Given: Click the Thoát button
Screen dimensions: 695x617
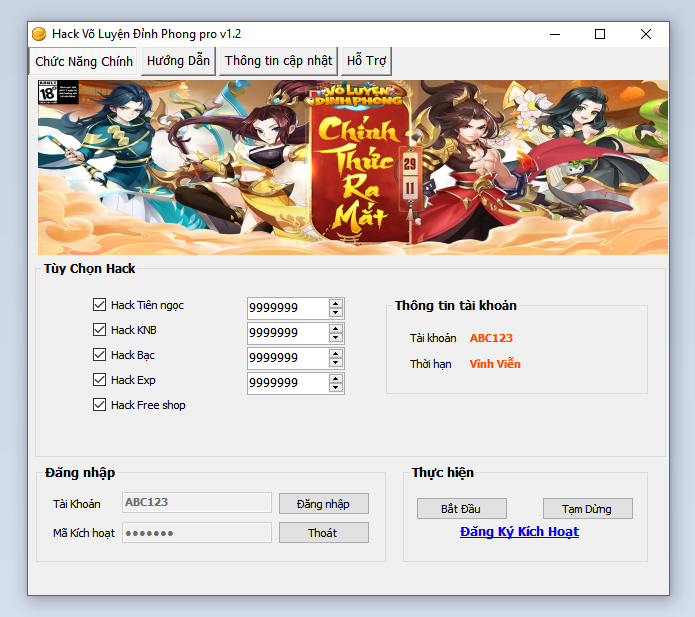Looking at the screenshot, I should (x=323, y=533).
